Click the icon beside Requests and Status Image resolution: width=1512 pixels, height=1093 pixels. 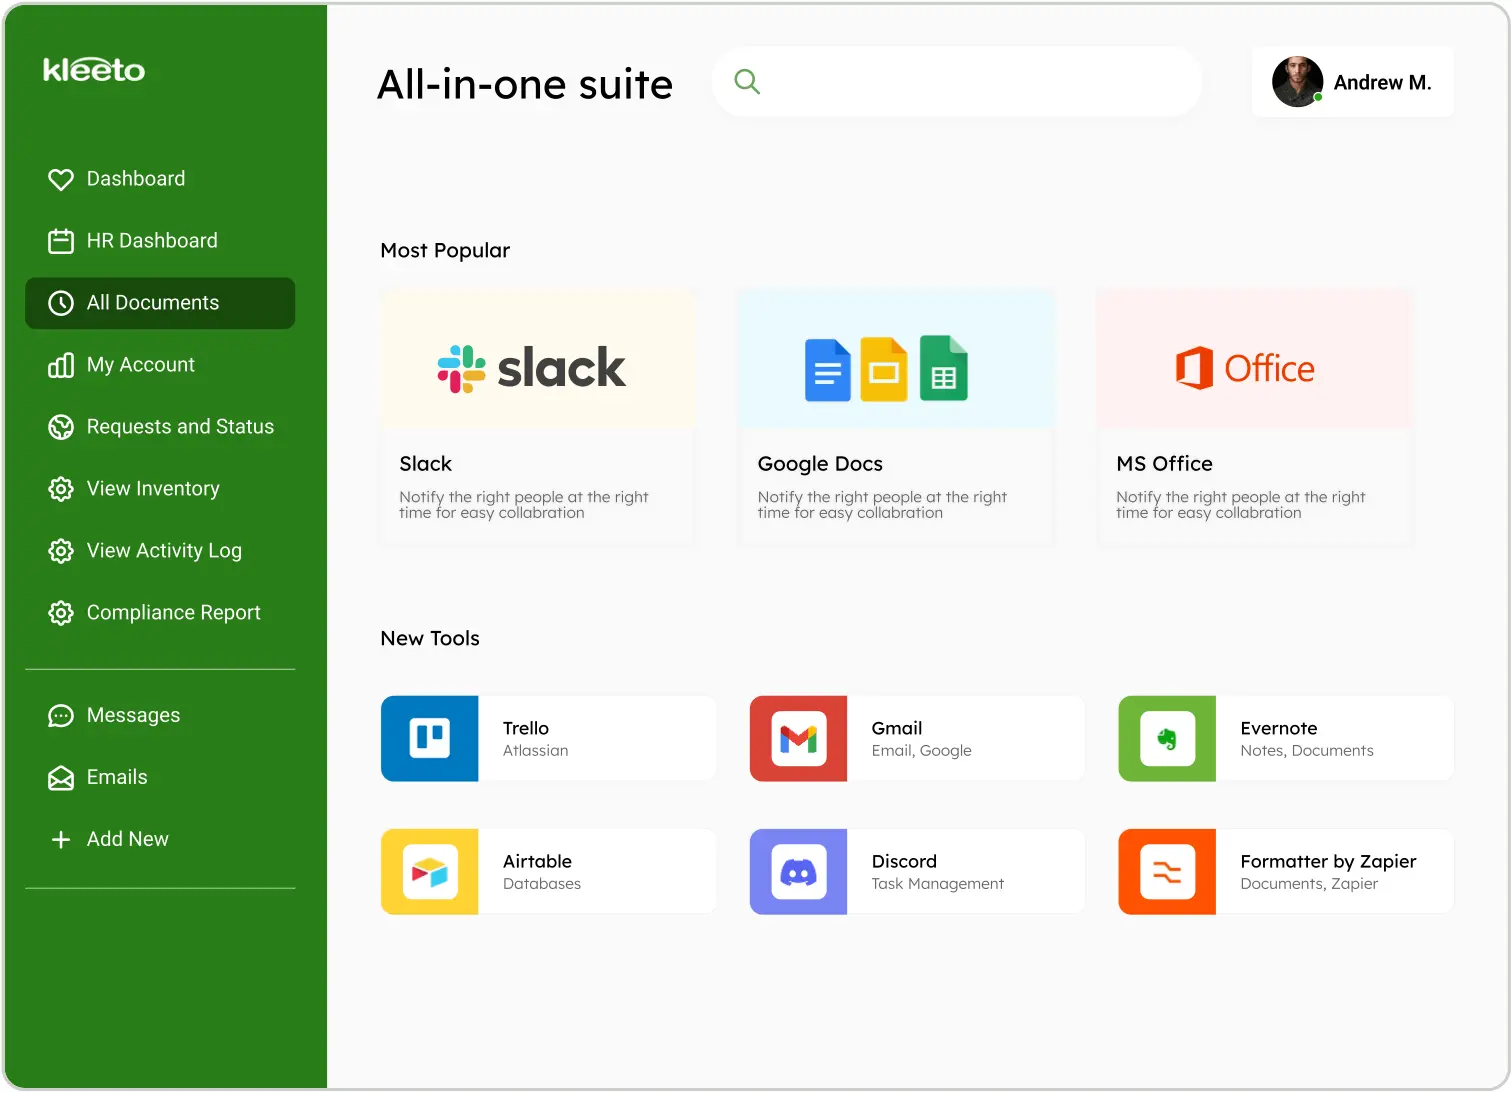[x=61, y=427]
